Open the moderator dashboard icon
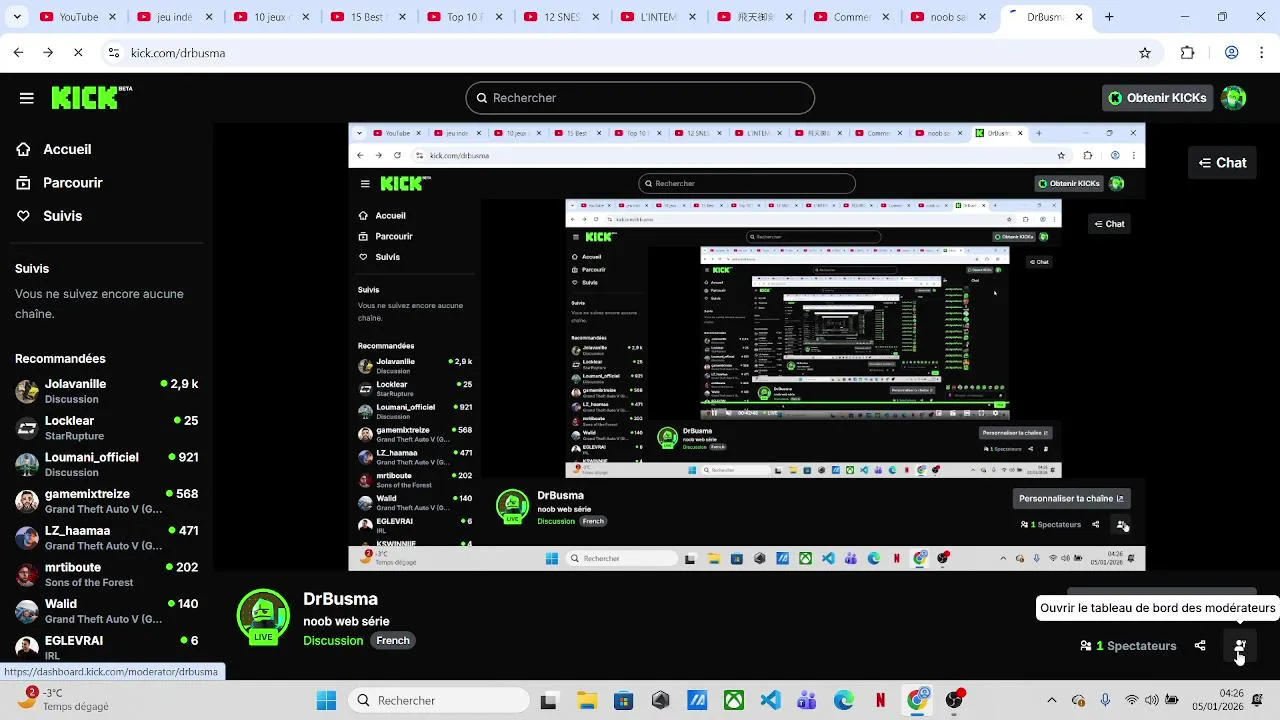Viewport: 1280px width, 720px height. [x=1240, y=646]
